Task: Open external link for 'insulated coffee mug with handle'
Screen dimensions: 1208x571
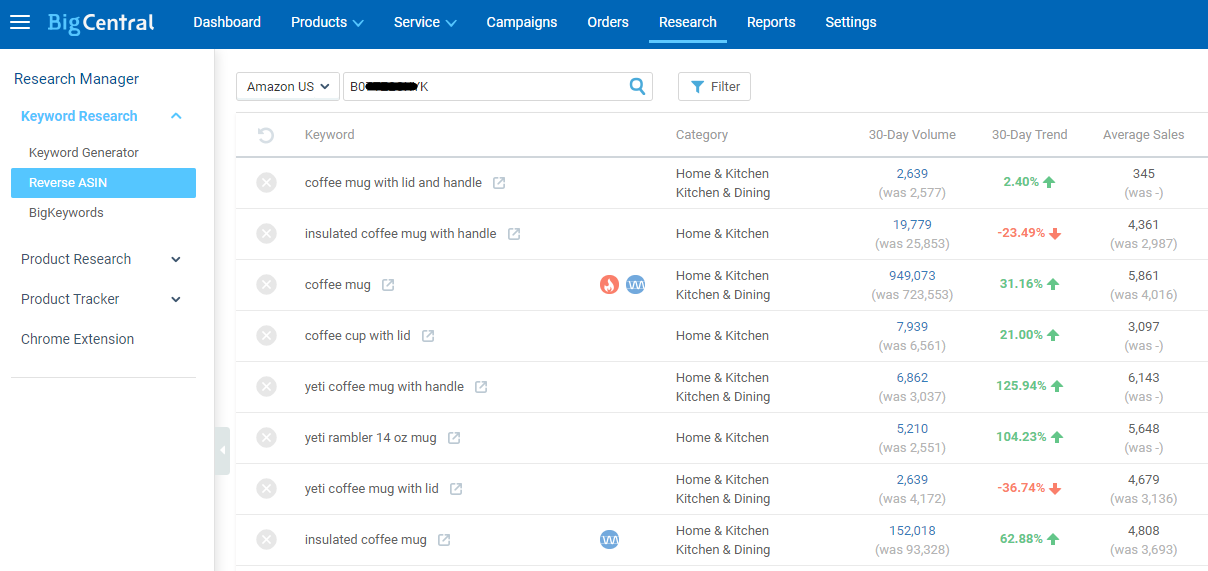Action: (514, 234)
